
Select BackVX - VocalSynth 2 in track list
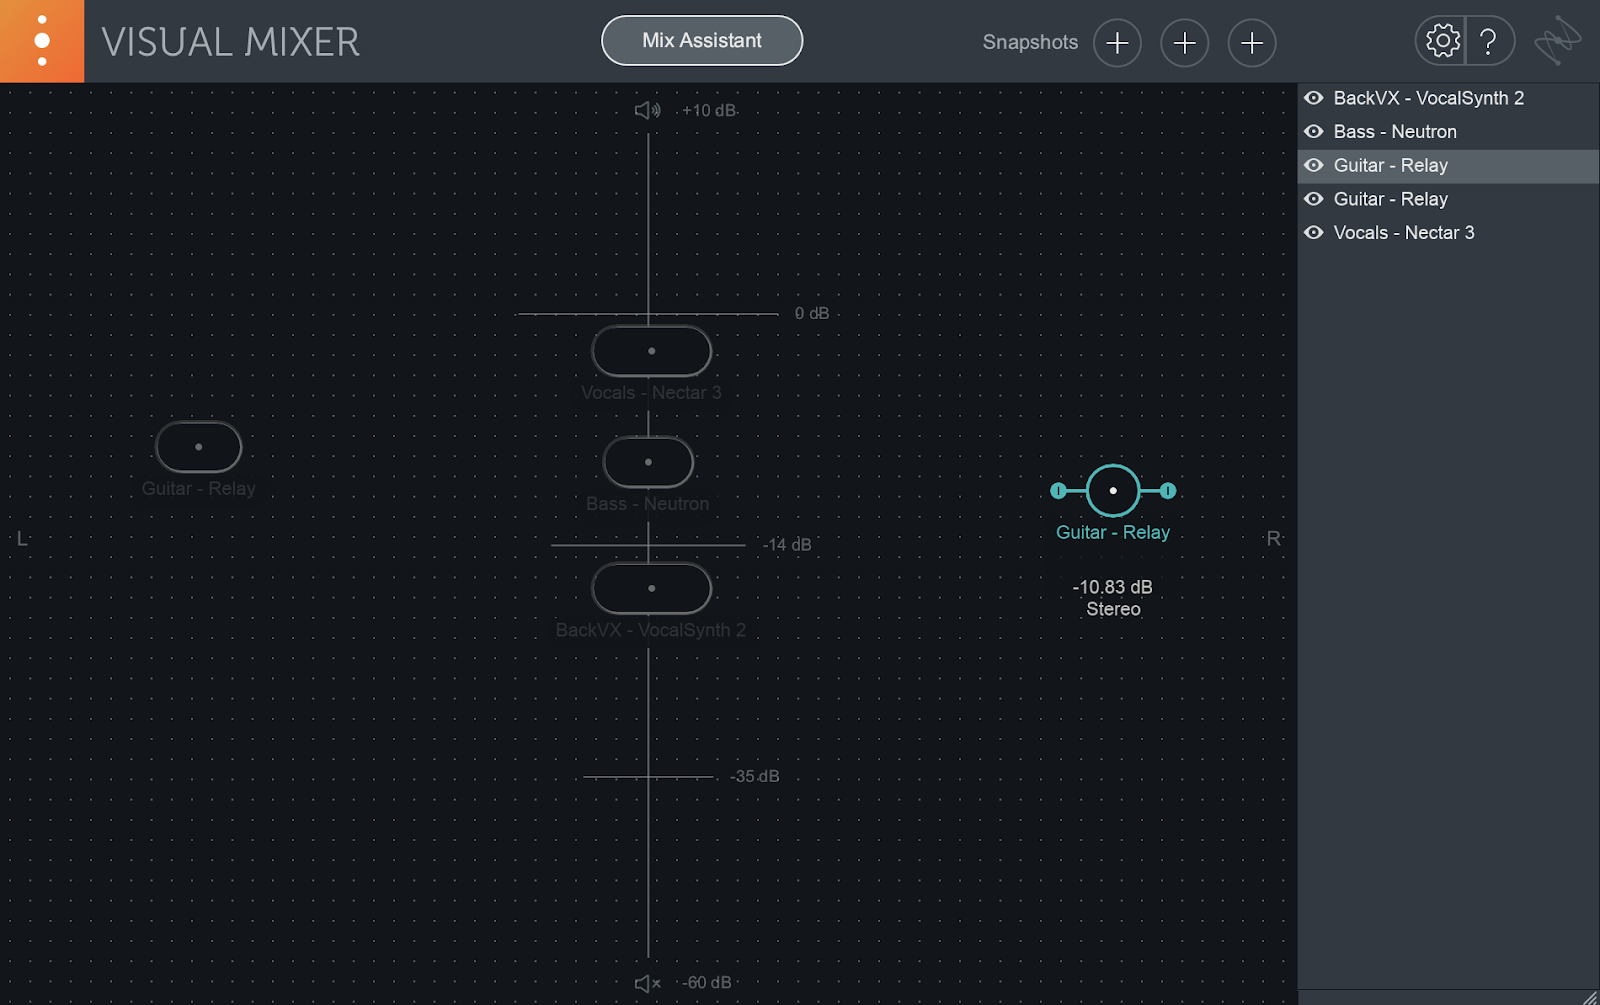click(x=1448, y=98)
